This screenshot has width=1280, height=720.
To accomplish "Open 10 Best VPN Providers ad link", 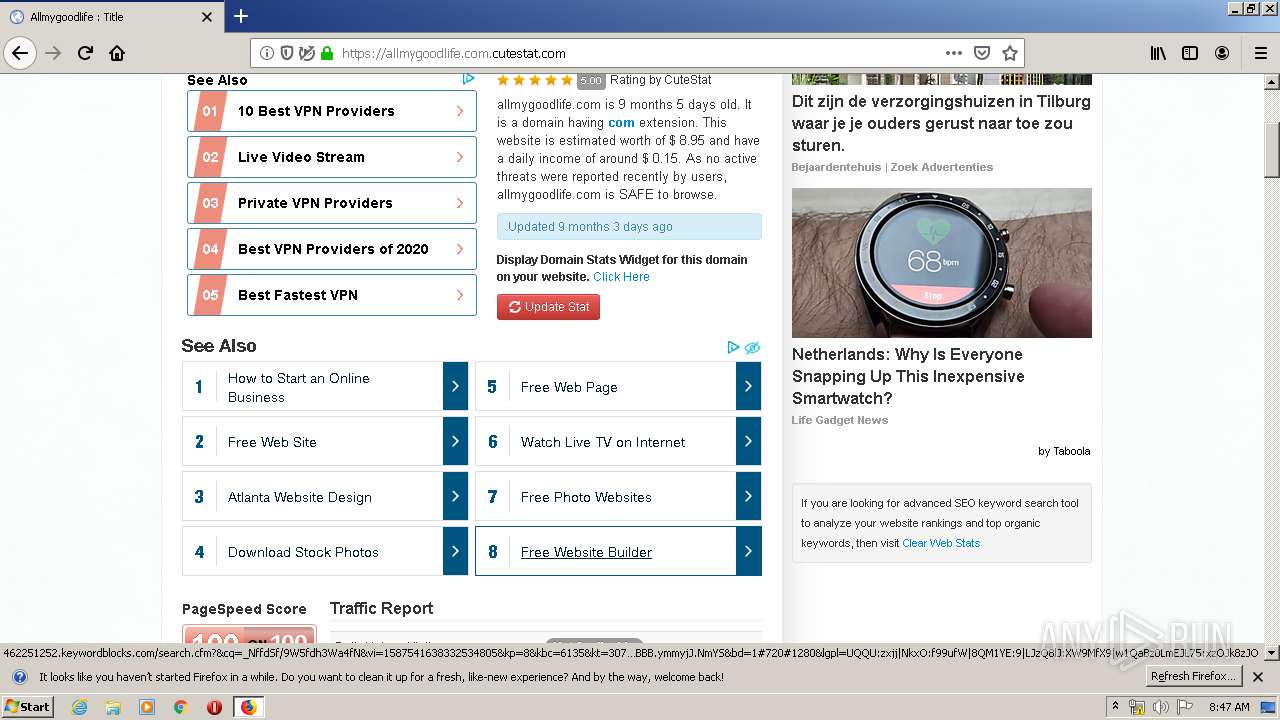I will coord(332,111).
